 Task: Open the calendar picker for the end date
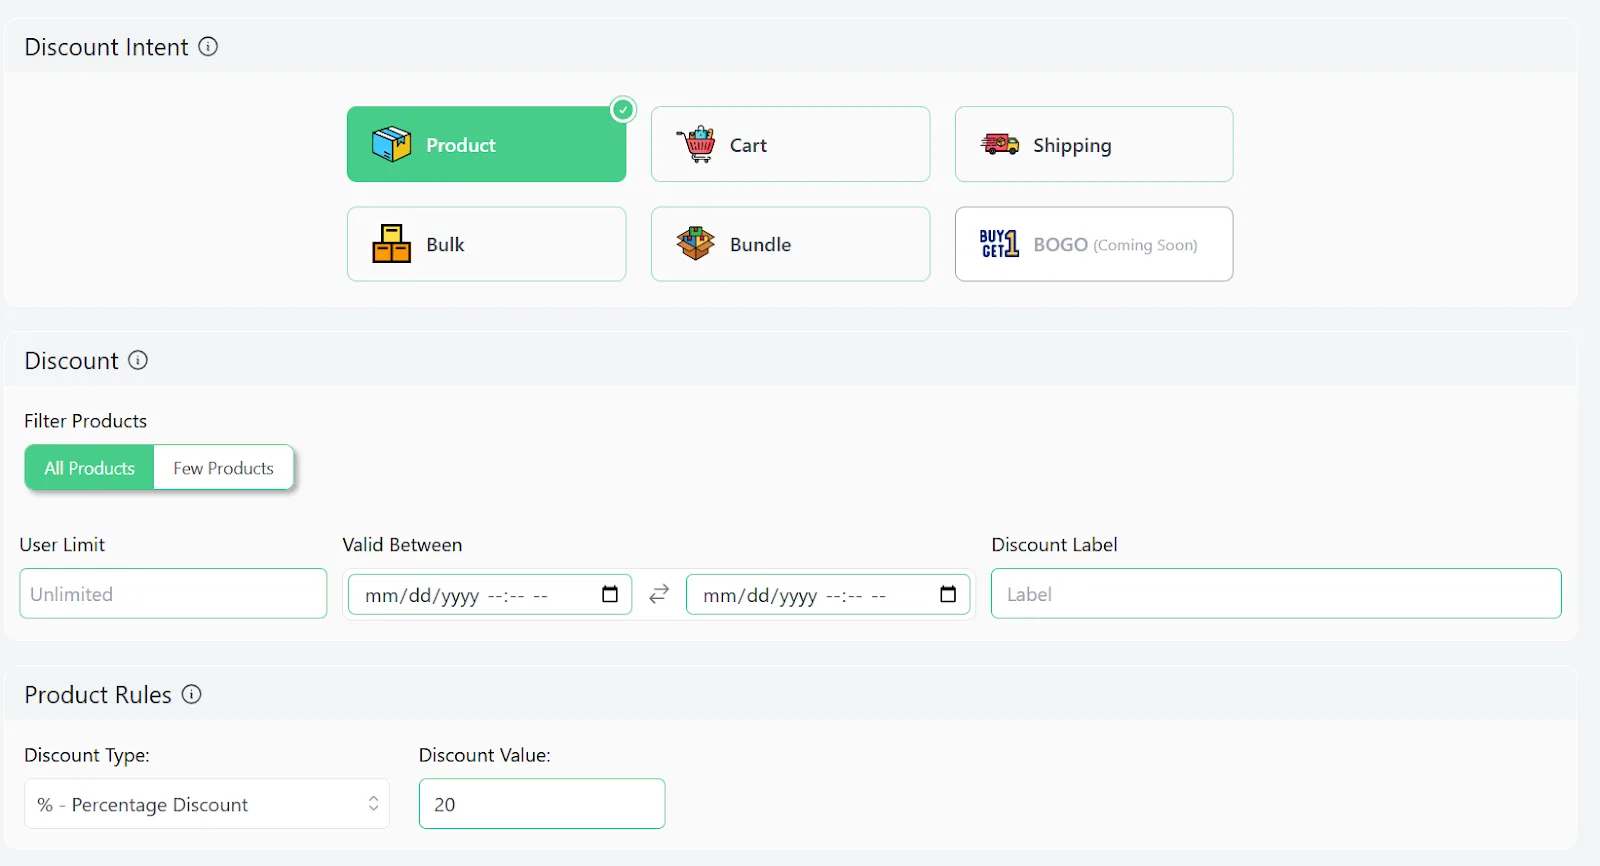click(948, 594)
